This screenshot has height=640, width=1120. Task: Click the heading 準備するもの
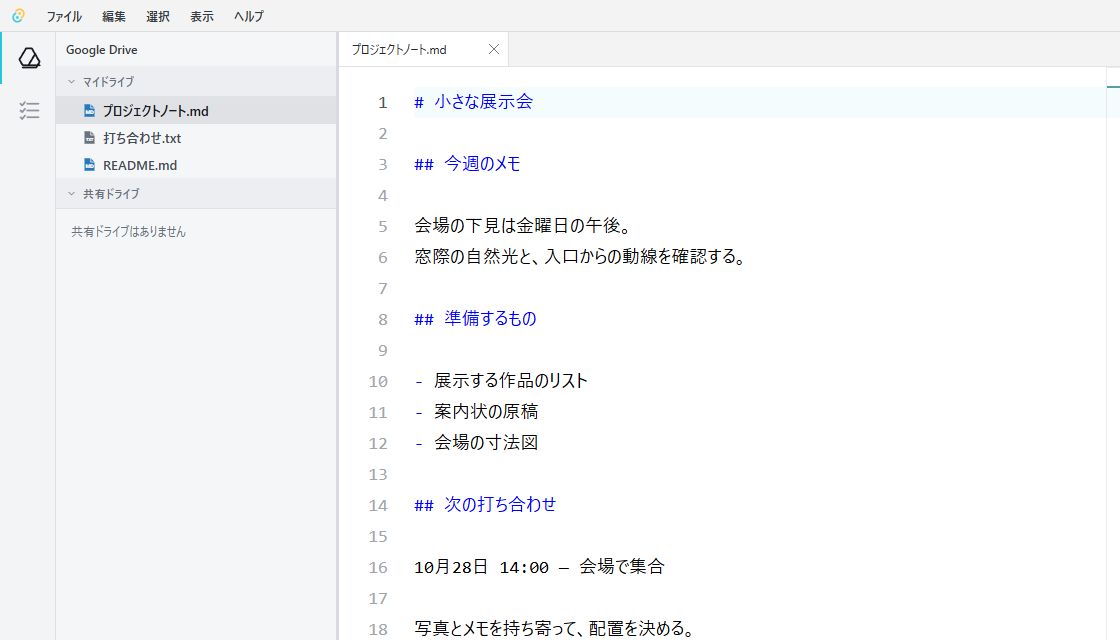coord(475,319)
